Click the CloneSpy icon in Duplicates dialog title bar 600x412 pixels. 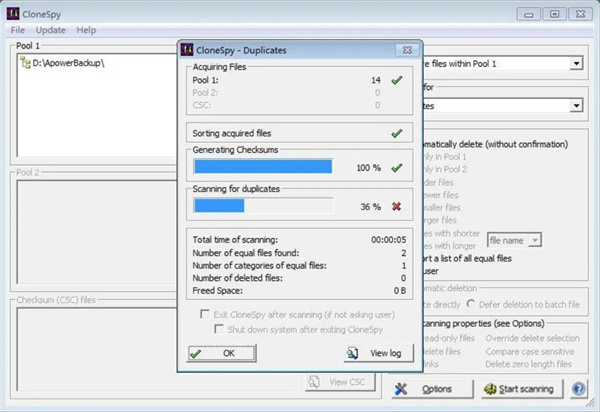point(189,48)
